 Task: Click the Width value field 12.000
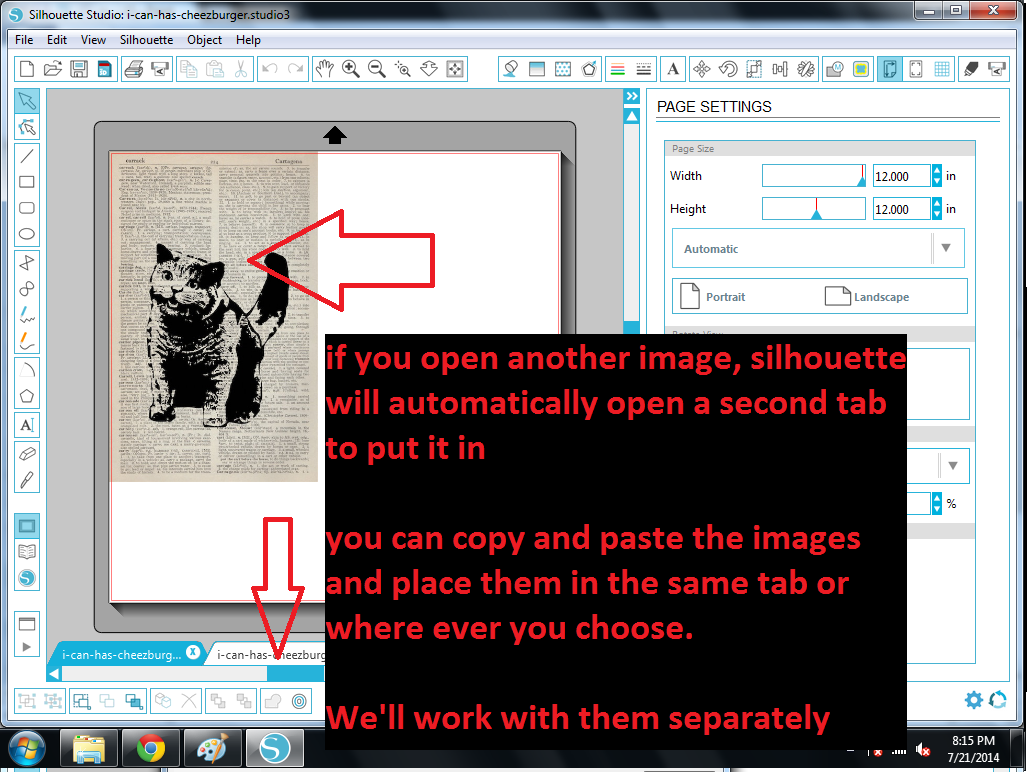click(x=901, y=176)
